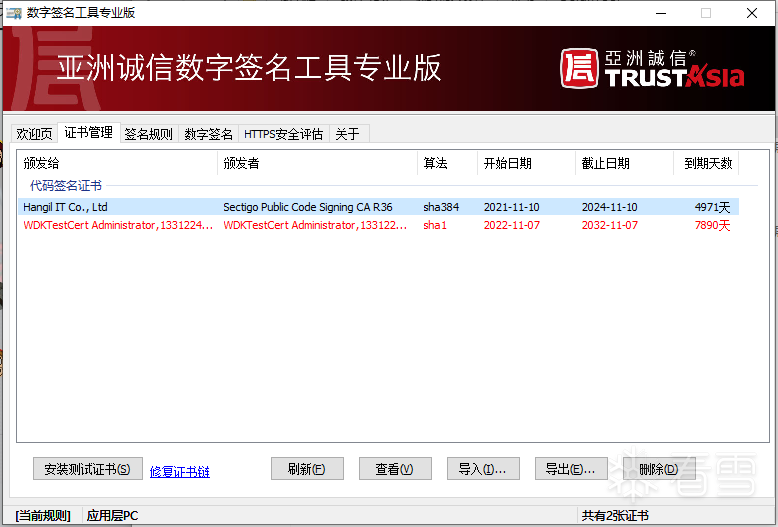Click the TrustAsia logo in the banner

click(x=652, y=68)
